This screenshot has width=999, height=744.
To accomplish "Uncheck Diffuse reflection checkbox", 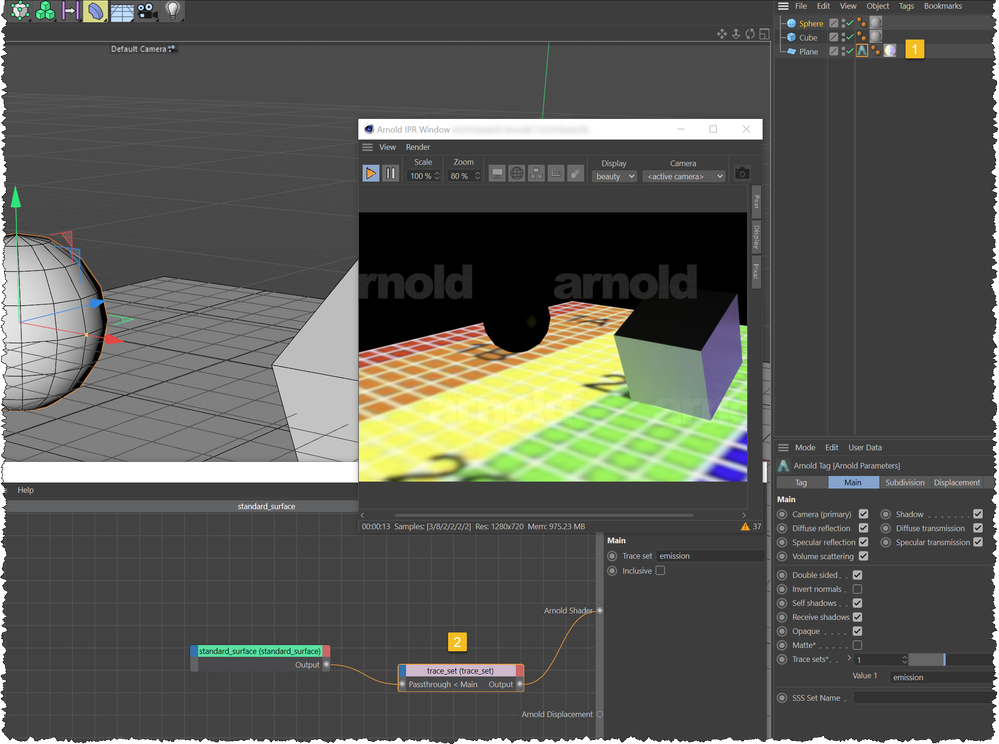I will click(x=863, y=528).
